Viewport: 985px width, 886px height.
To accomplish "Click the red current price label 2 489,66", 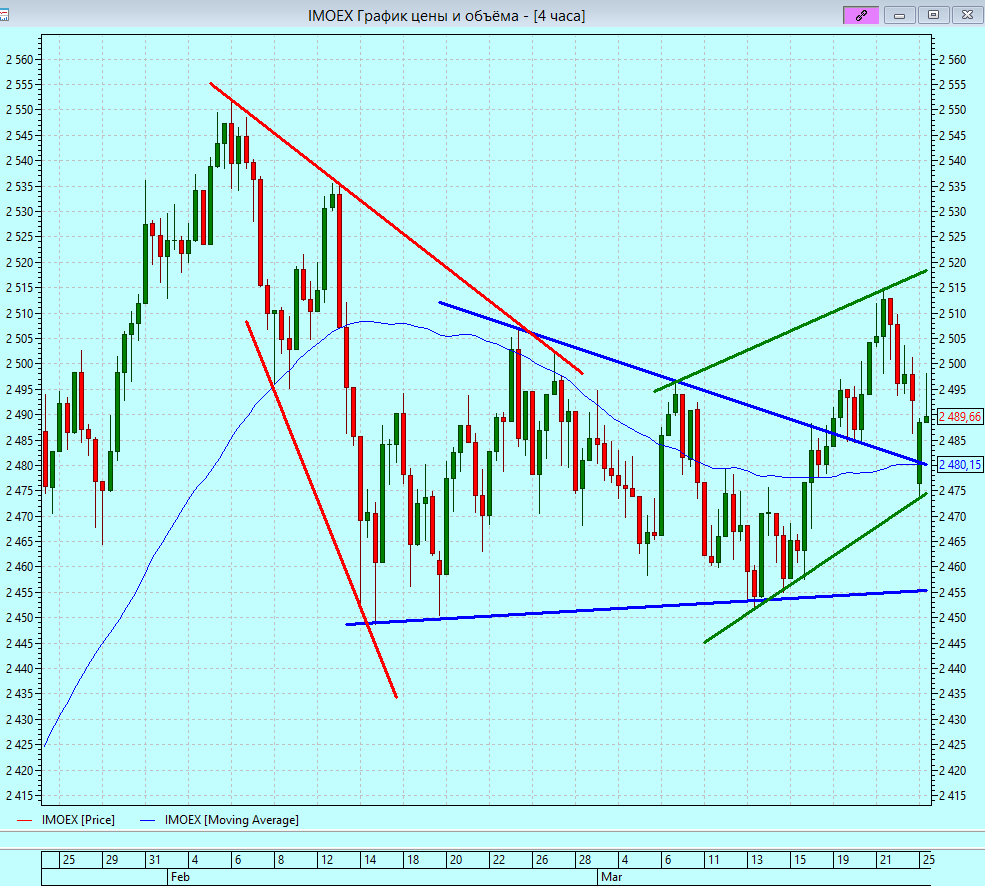I will click(960, 417).
